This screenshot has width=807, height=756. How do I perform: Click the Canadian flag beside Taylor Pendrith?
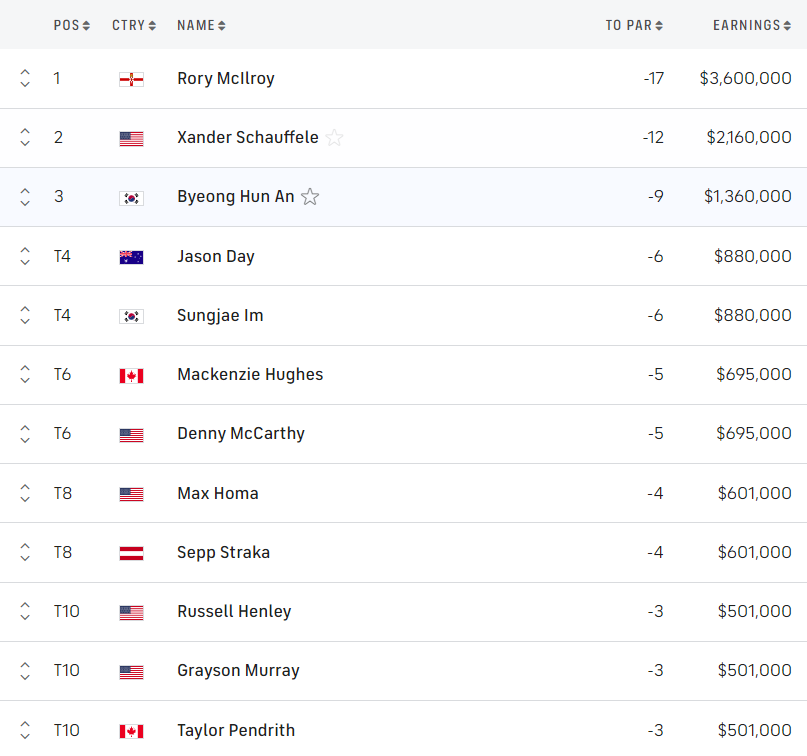coord(131,731)
